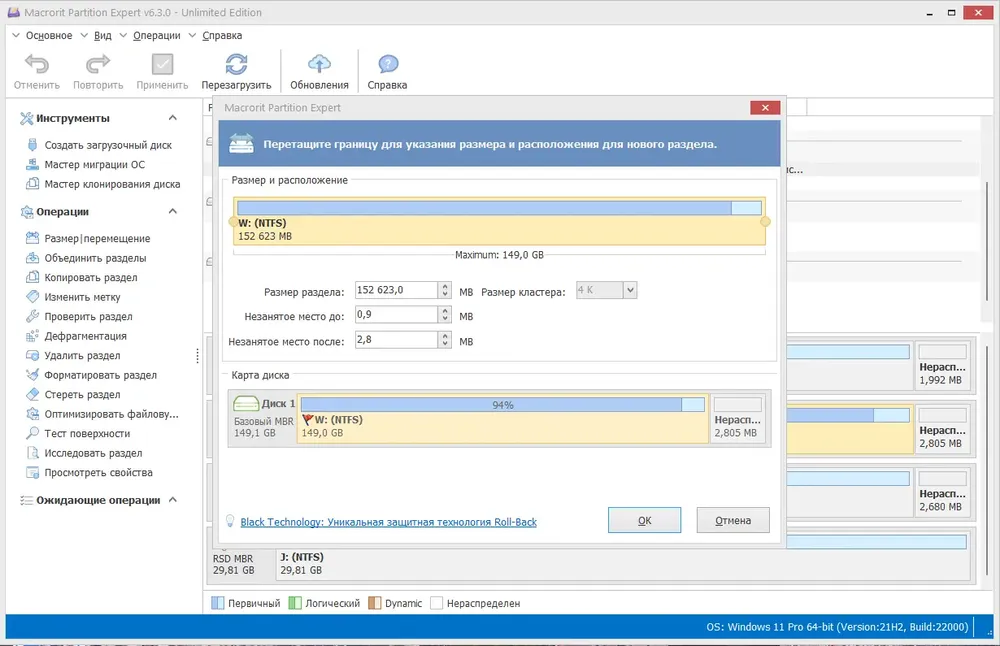
Task: Open the Black Technology Roll-Back link
Action: 388,522
